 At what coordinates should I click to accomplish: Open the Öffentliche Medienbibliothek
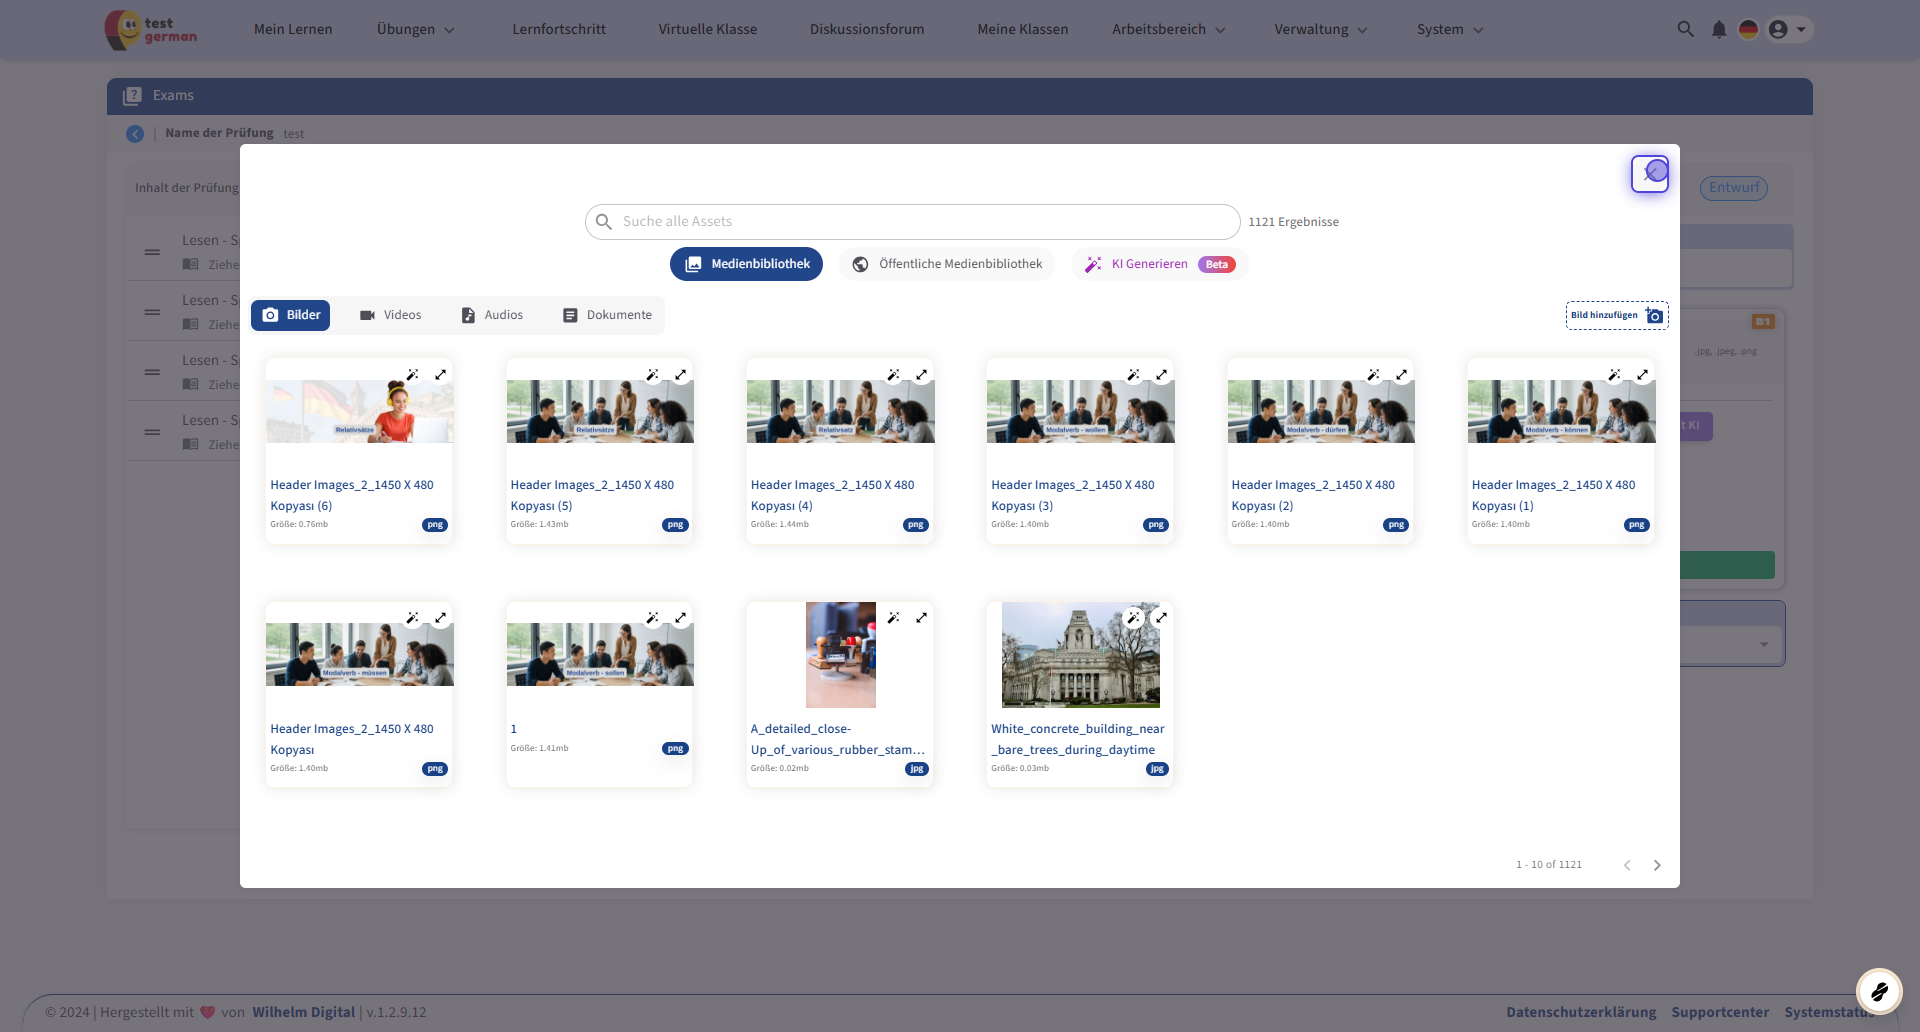coord(947,264)
